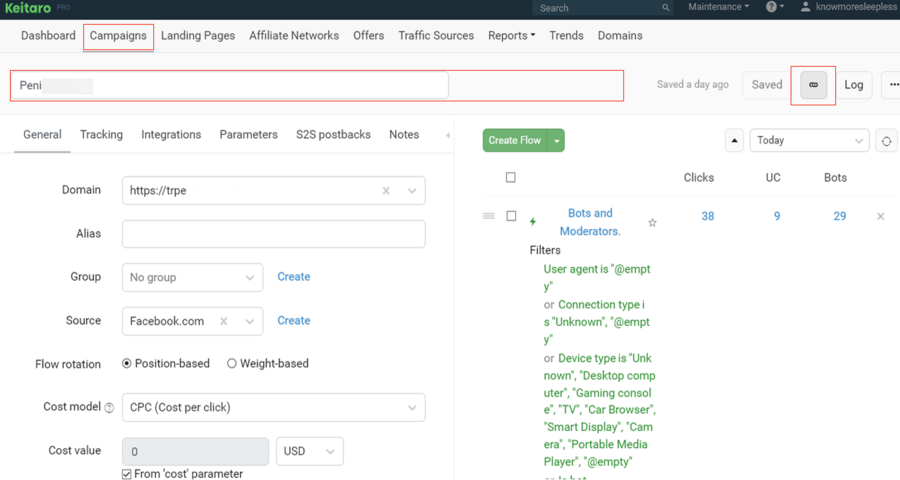Image resolution: width=900 pixels, height=480 pixels.
Task: Open Traffic Sources section
Action: [x=436, y=36]
